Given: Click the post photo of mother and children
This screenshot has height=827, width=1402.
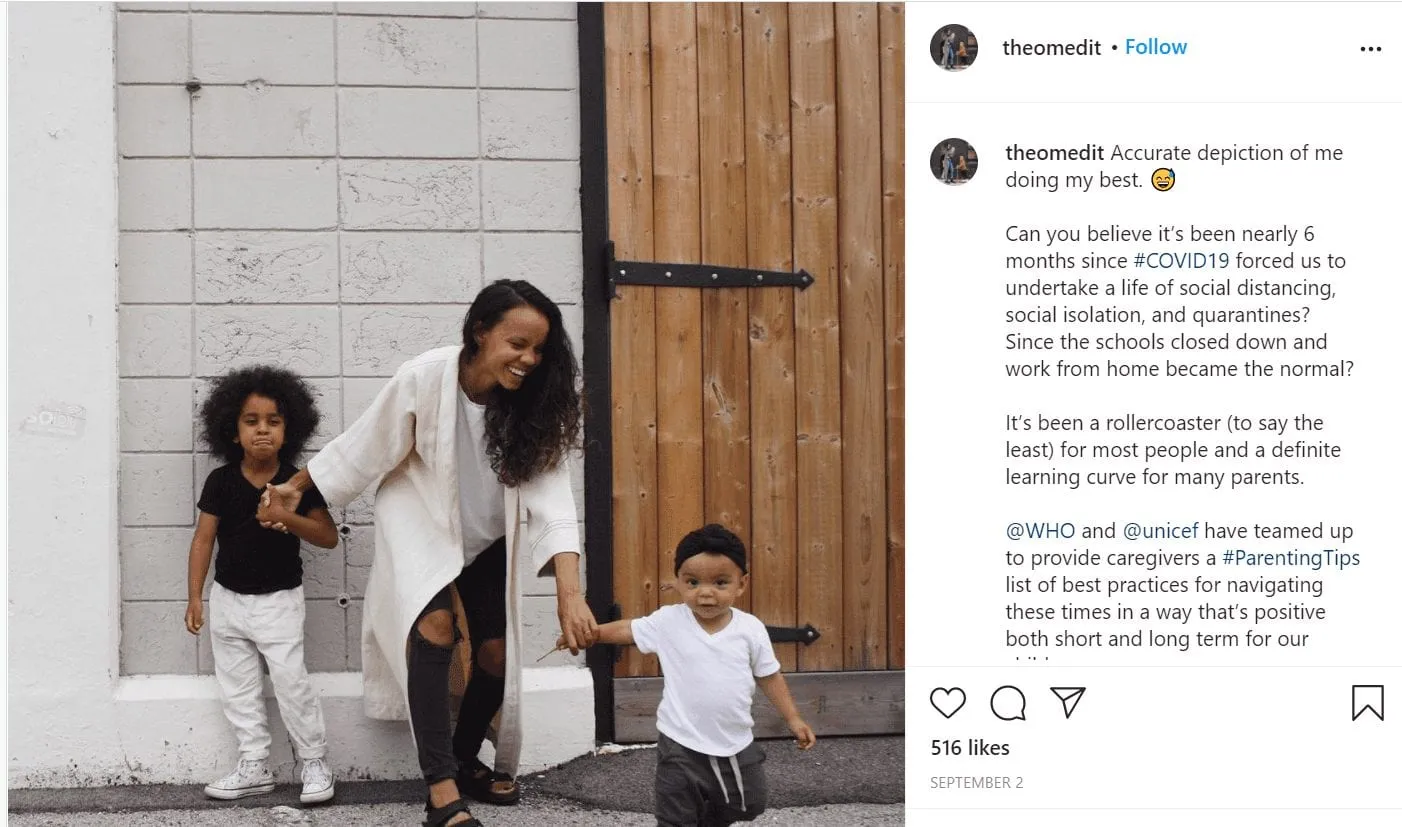Looking at the screenshot, I should click(456, 414).
